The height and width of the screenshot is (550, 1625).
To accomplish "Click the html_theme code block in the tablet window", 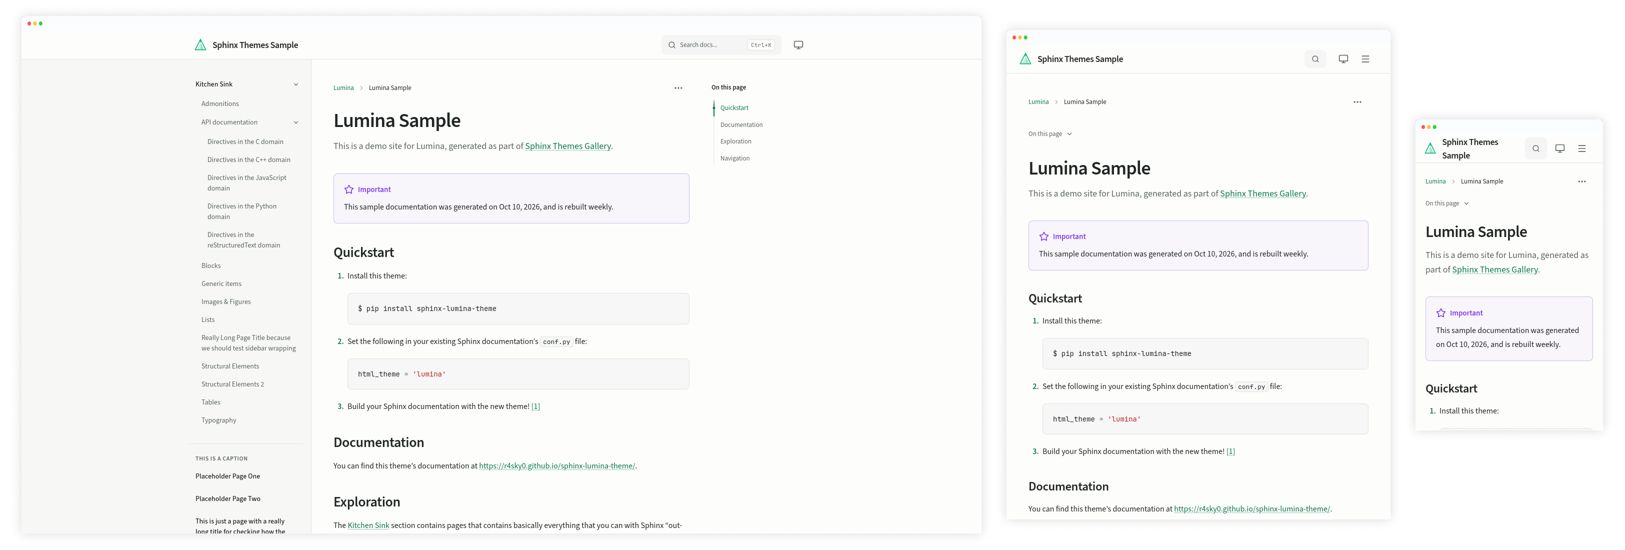I will pos(1205,419).
